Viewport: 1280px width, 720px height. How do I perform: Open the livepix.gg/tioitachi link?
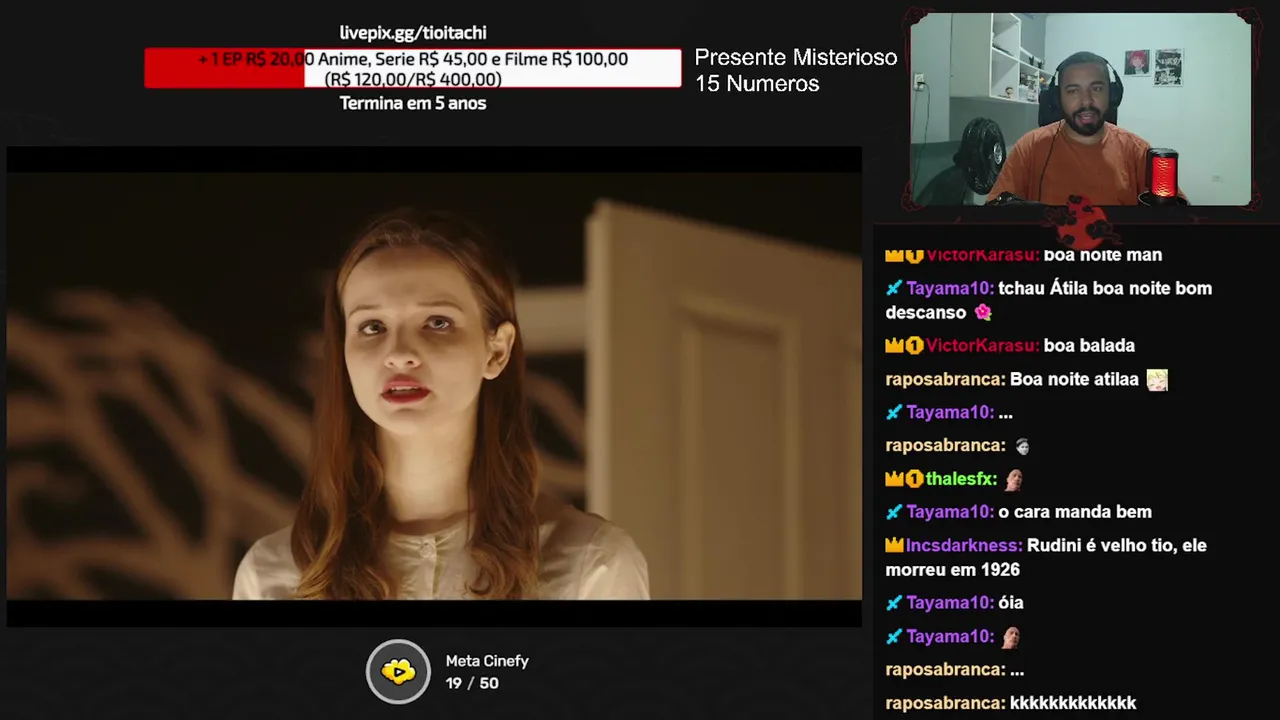413,33
